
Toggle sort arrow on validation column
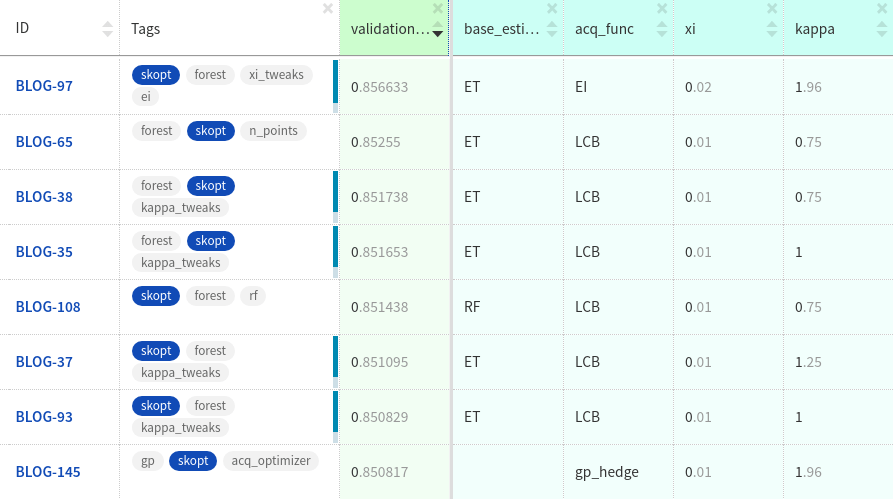coord(437,30)
